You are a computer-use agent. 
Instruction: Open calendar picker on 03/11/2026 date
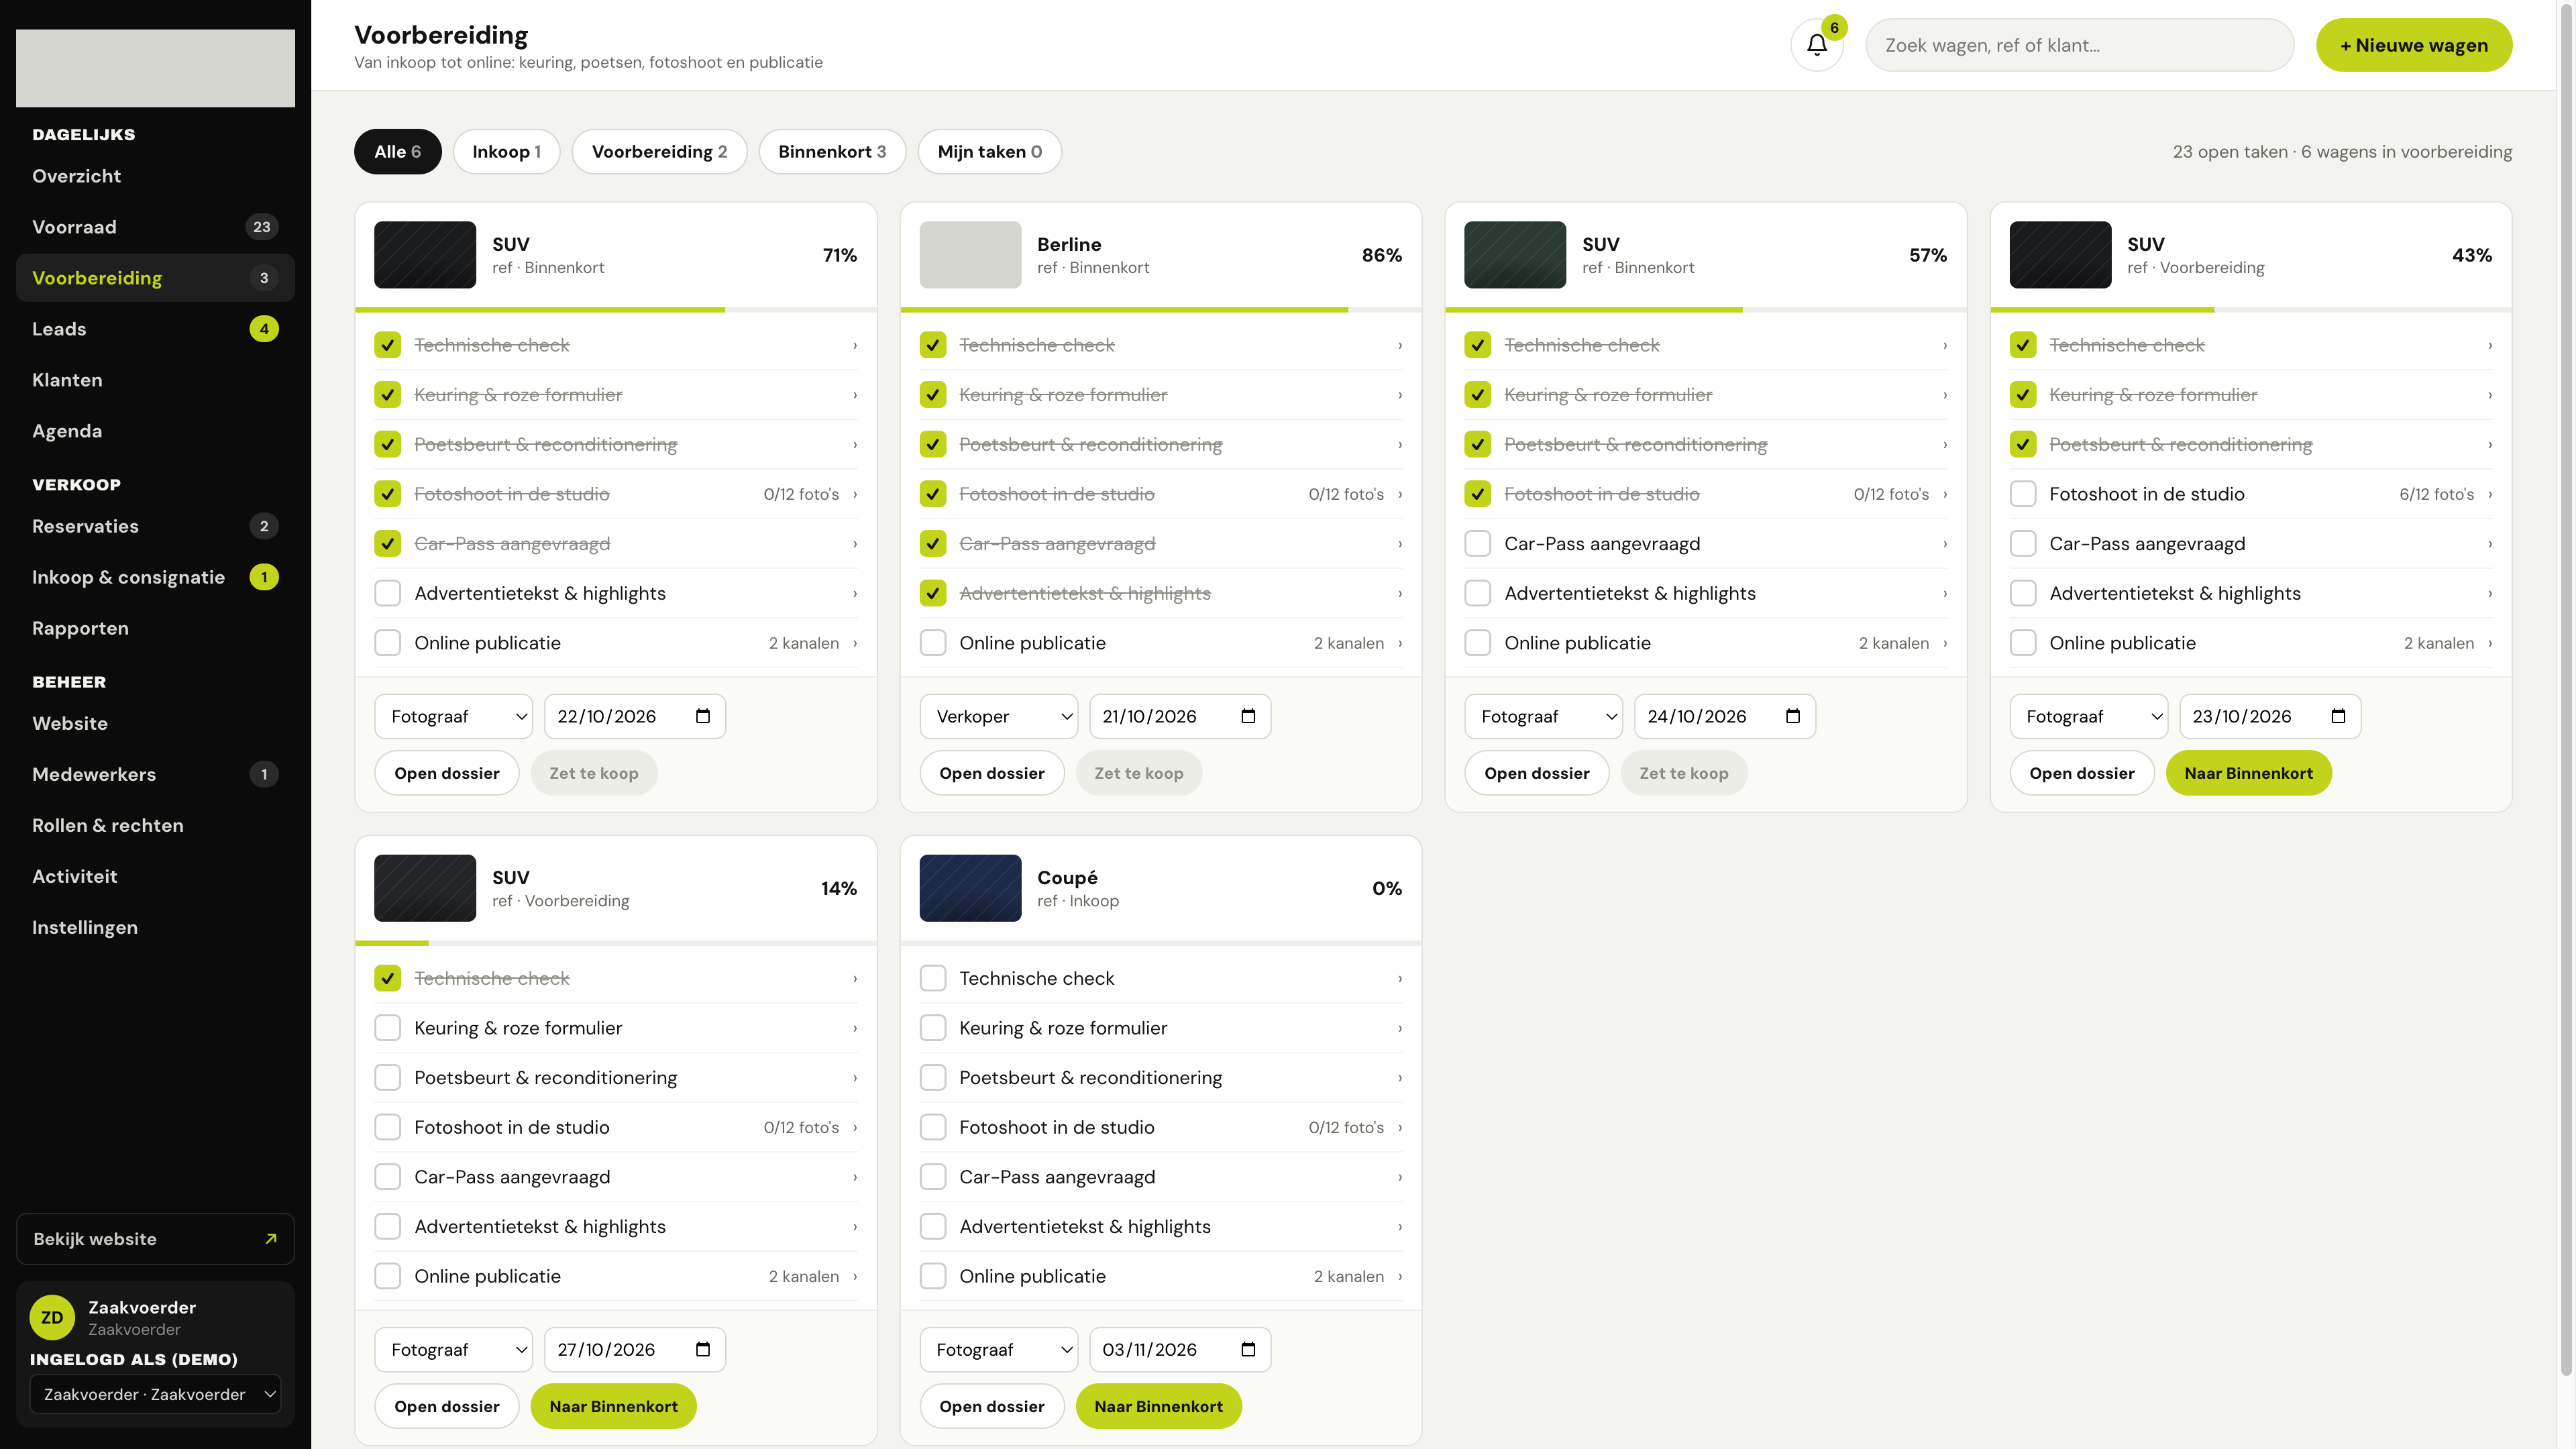[1248, 1349]
